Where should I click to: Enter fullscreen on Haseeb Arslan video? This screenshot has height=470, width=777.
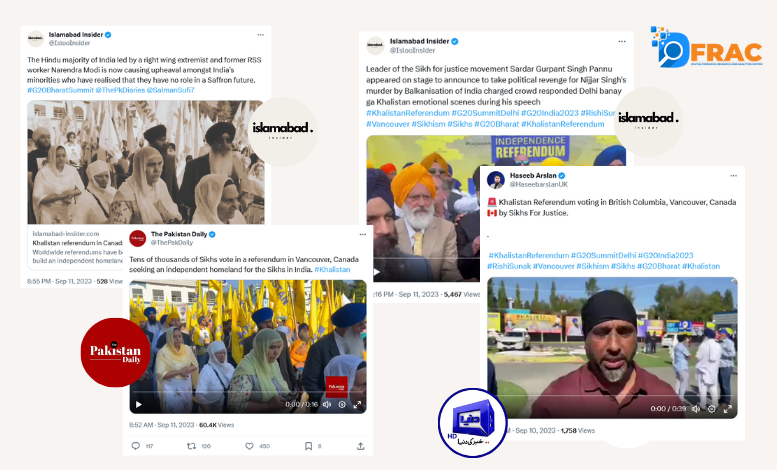[x=727, y=409]
